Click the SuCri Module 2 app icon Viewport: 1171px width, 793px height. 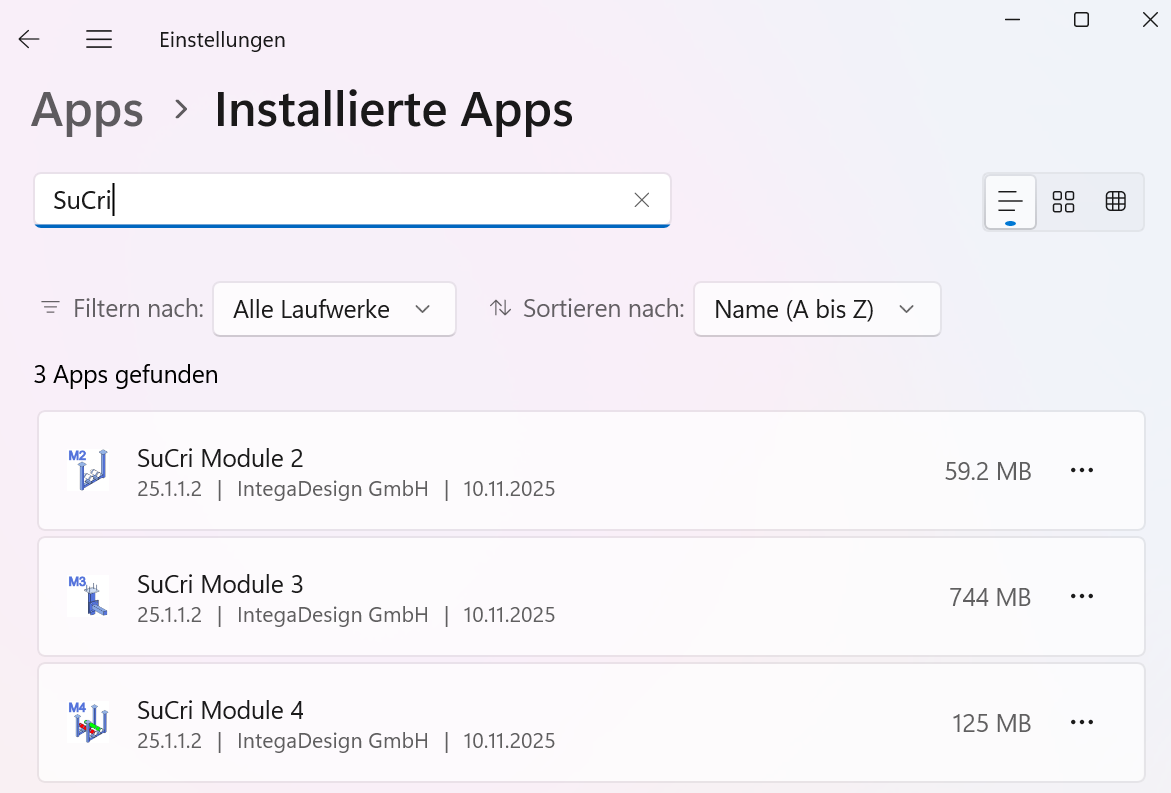[x=88, y=470]
